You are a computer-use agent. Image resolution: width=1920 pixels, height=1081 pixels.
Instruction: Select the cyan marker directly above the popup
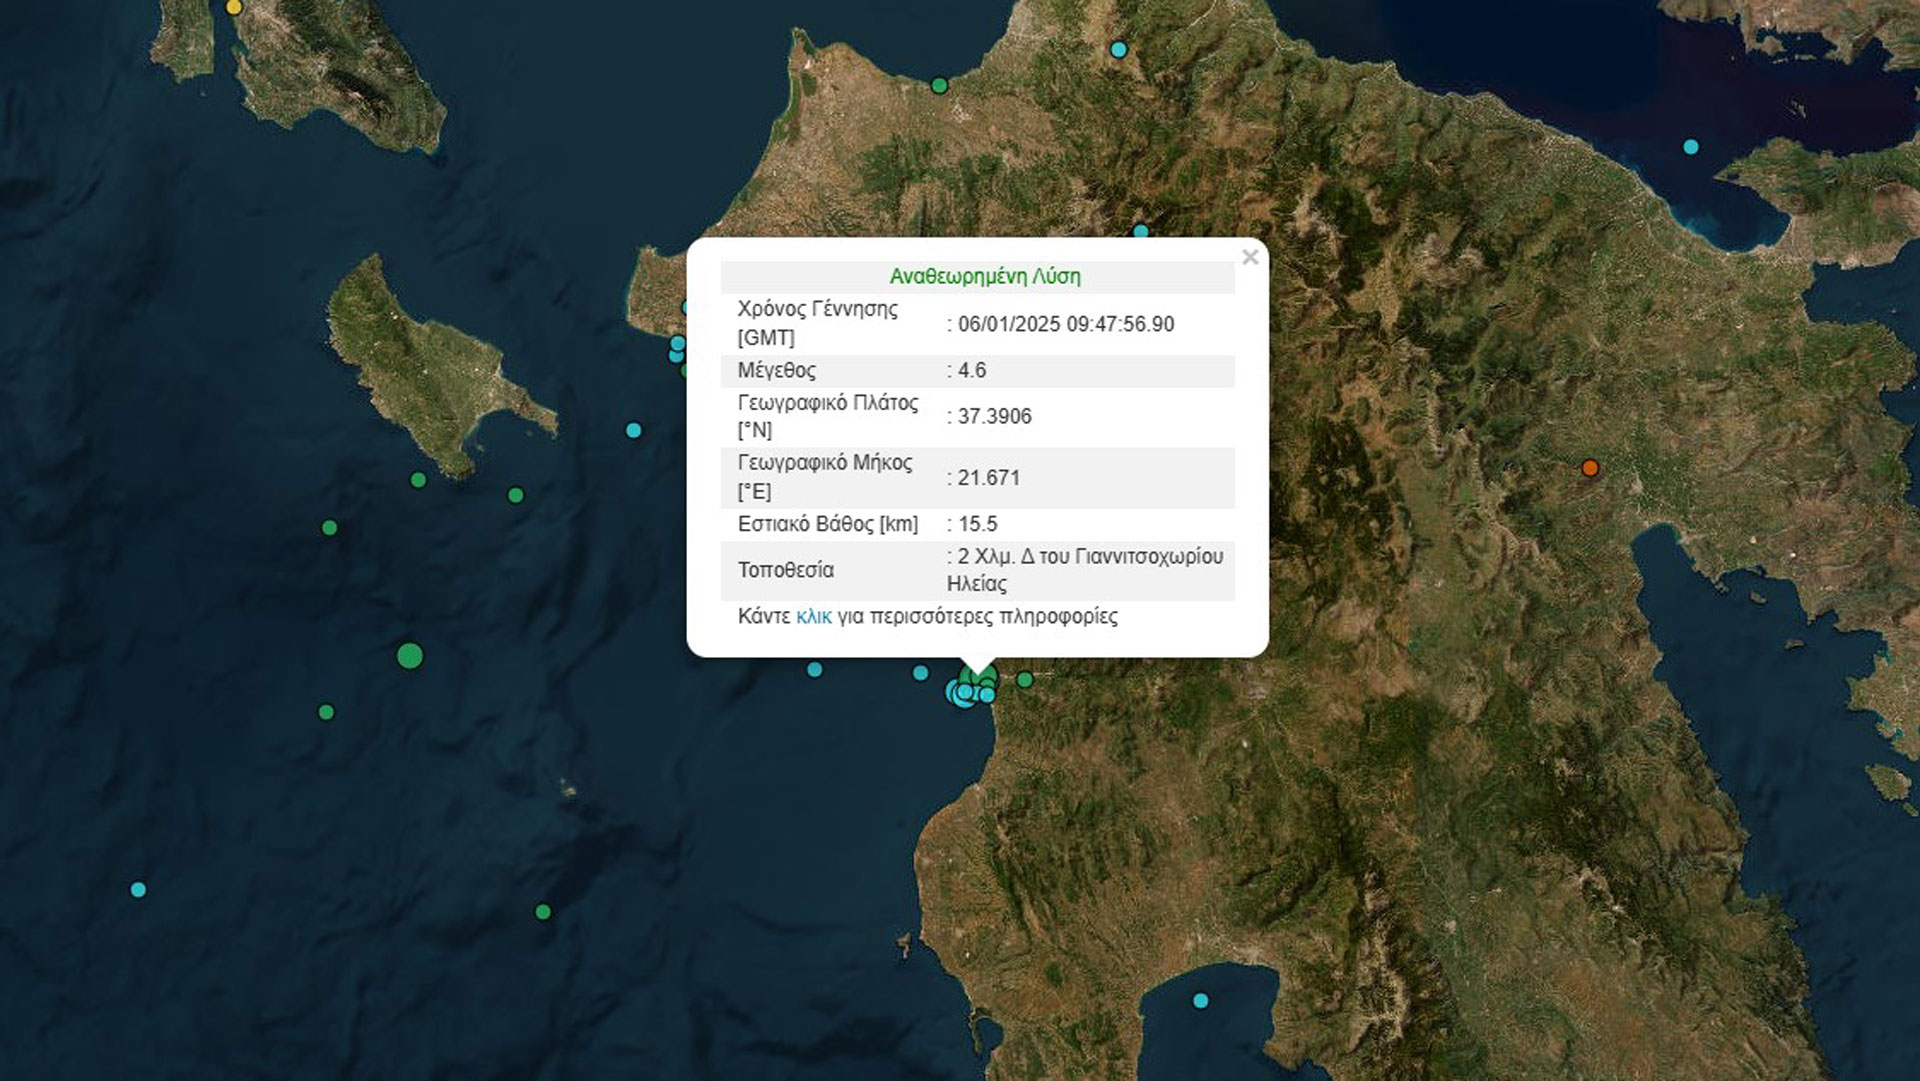point(1141,232)
